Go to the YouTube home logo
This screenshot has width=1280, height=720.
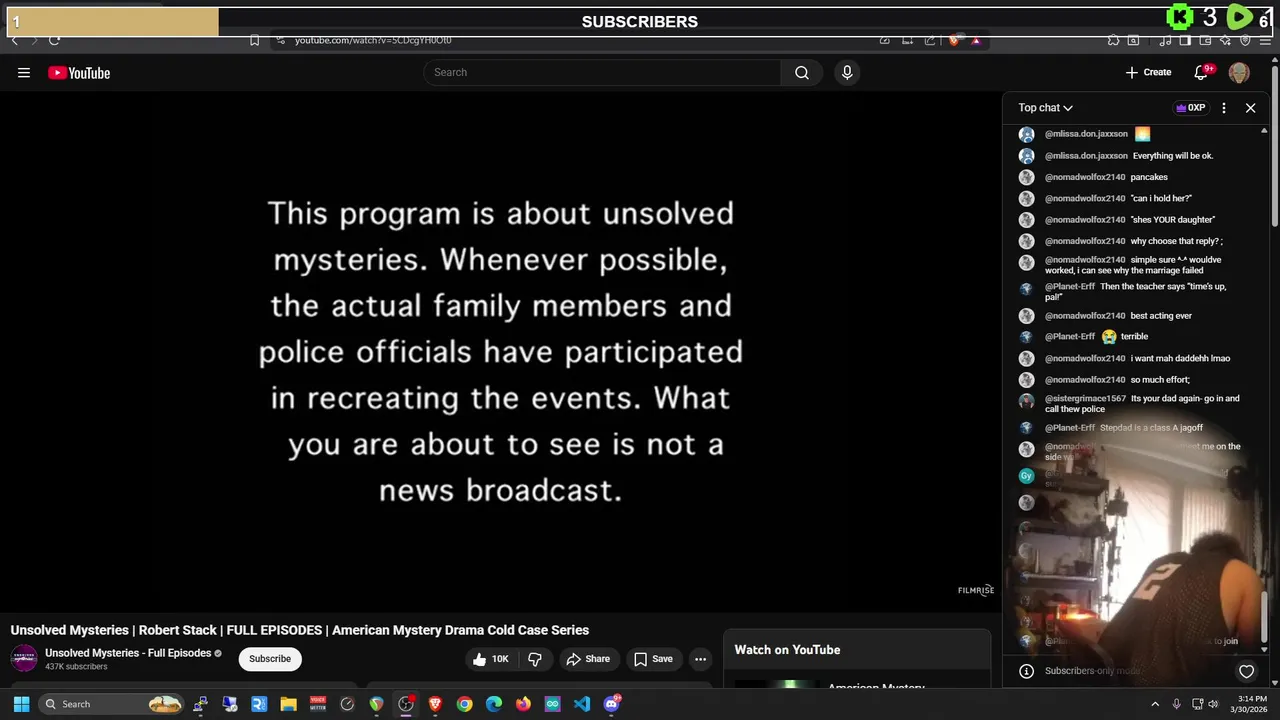point(79,72)
